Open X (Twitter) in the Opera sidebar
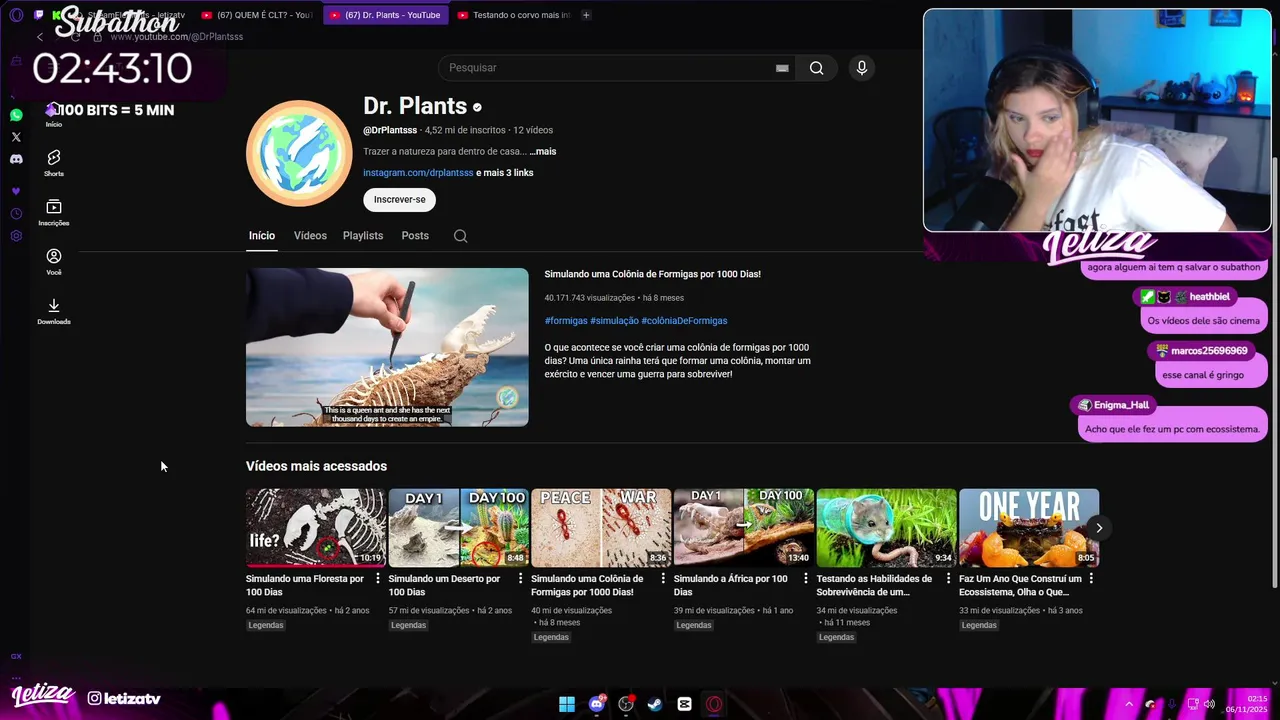The height and width of the screenshot is (720, 1280). 16,137
